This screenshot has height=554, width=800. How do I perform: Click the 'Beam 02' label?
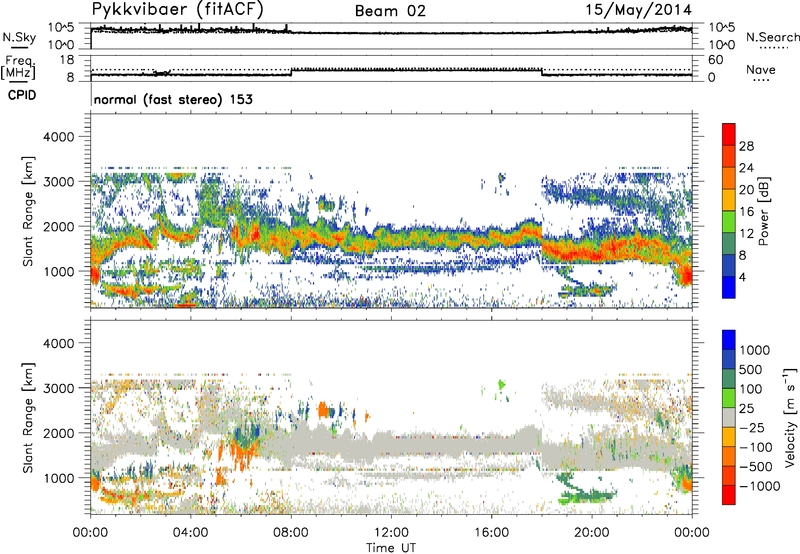[x=390, y=11]
